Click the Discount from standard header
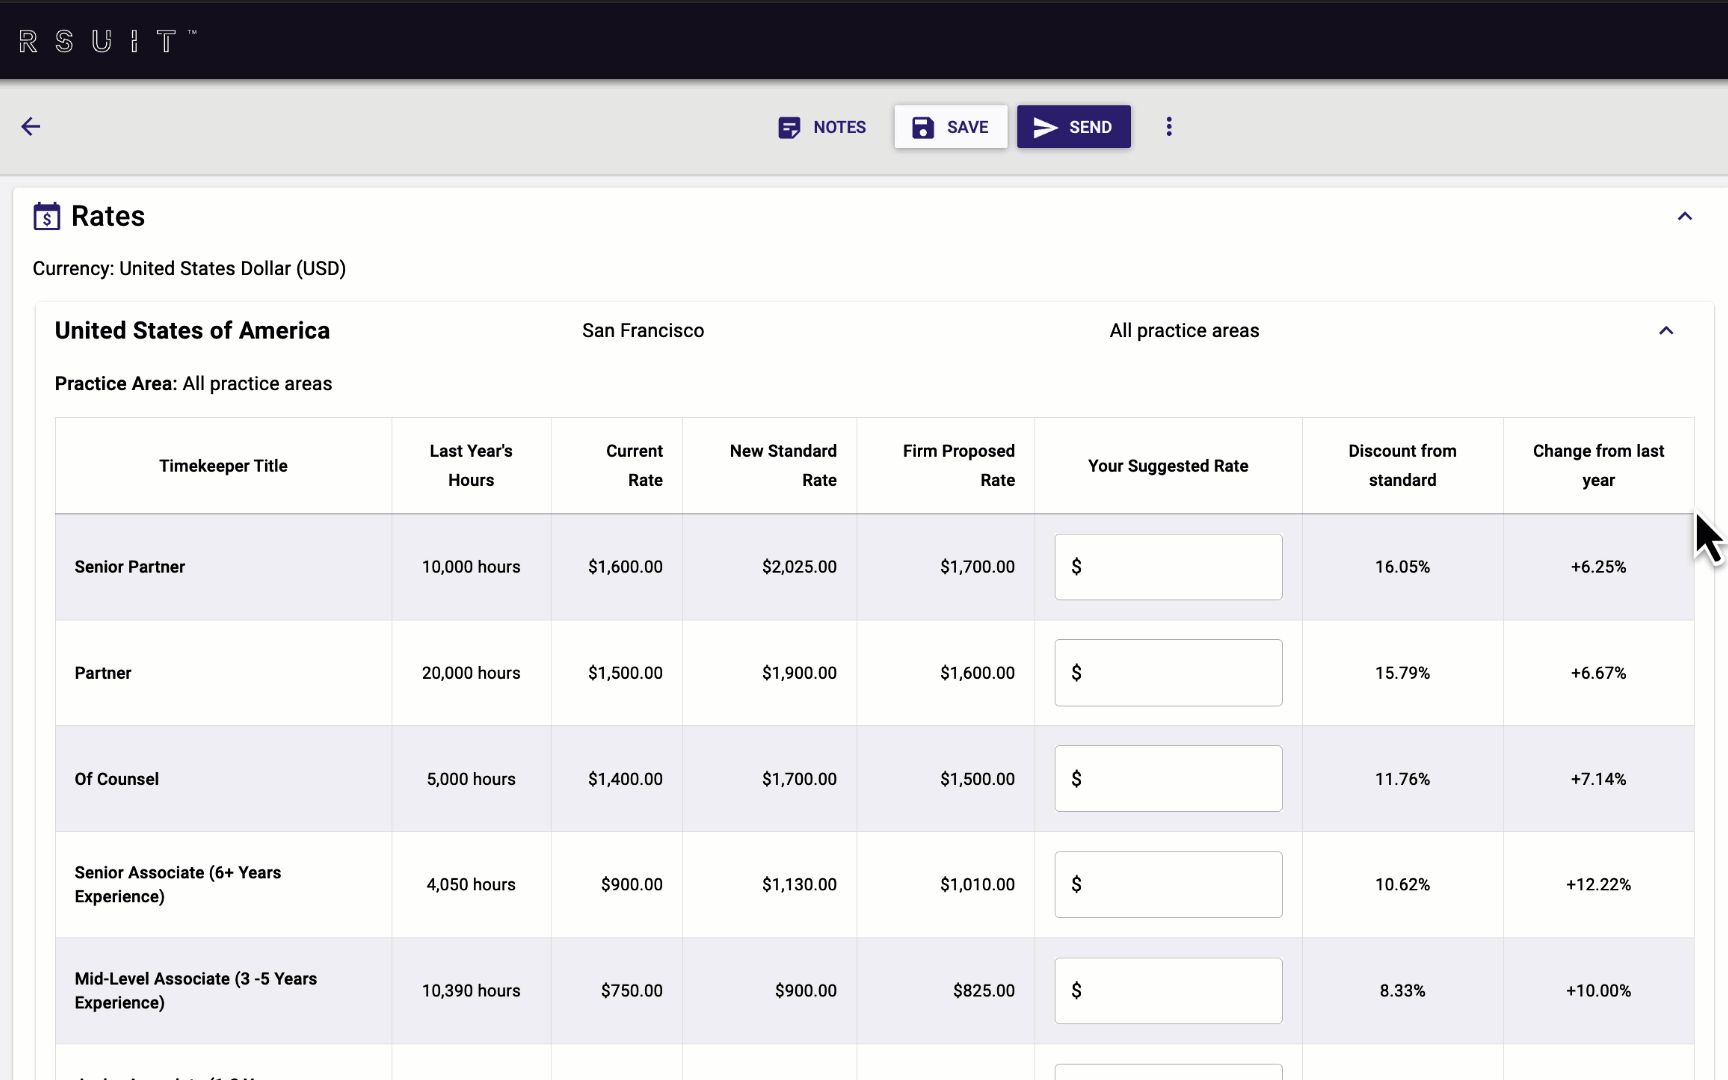The width and height of the screenshot is (1728, 1080). 1402,466
